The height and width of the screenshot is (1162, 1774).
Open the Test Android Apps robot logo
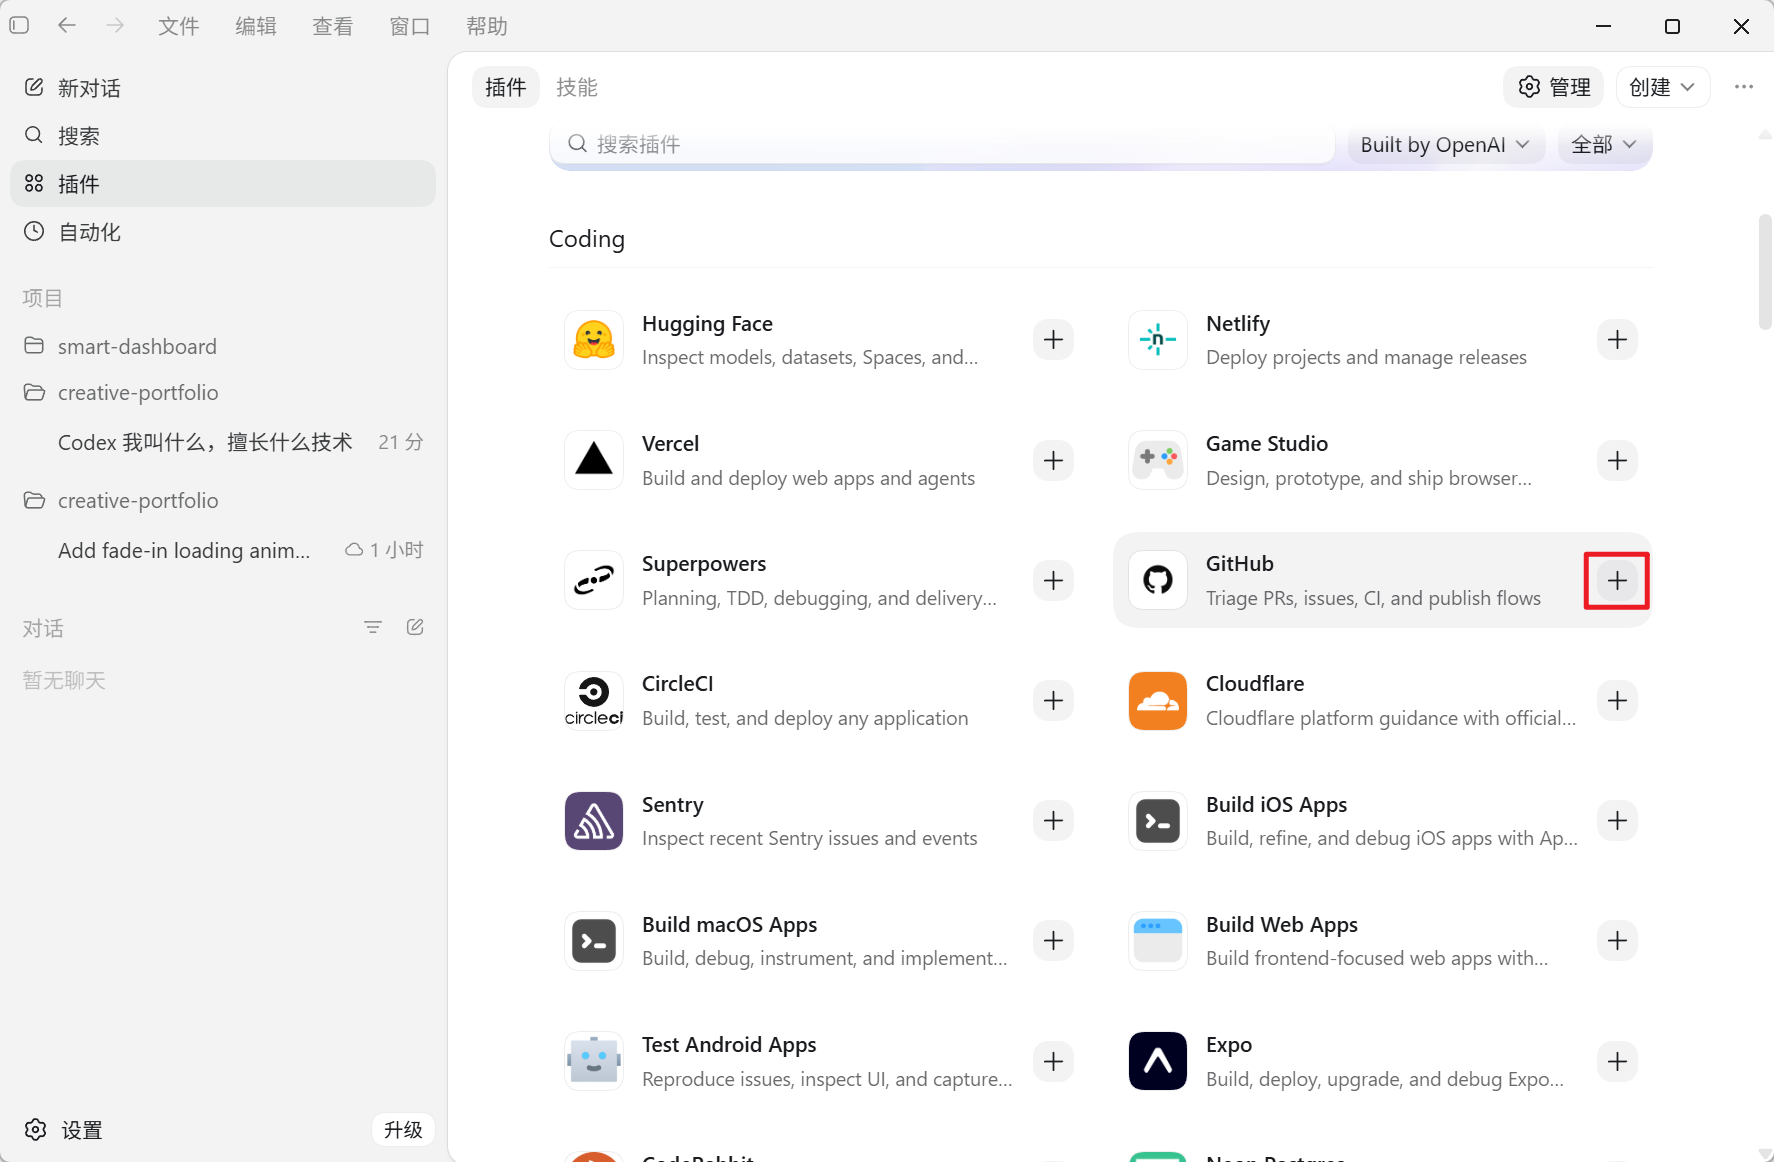click(x=594, y=1061)
